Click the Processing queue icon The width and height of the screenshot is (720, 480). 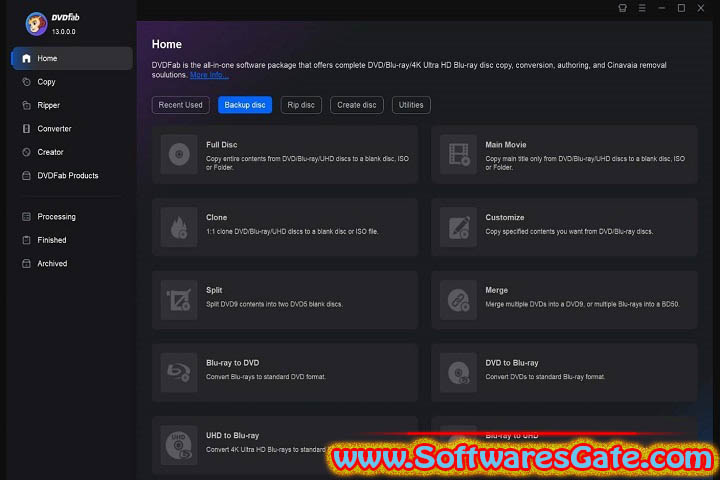tap(26, 216)
